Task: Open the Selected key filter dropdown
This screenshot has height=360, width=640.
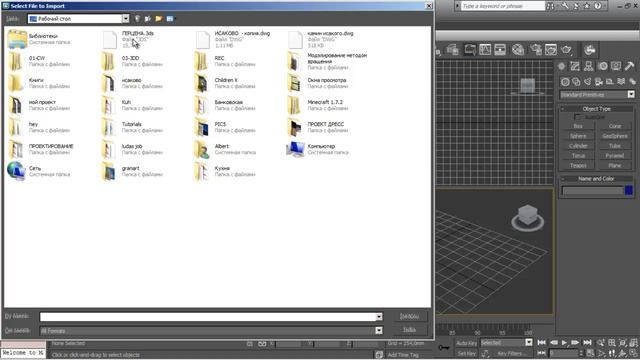Action: click(529, 343)
